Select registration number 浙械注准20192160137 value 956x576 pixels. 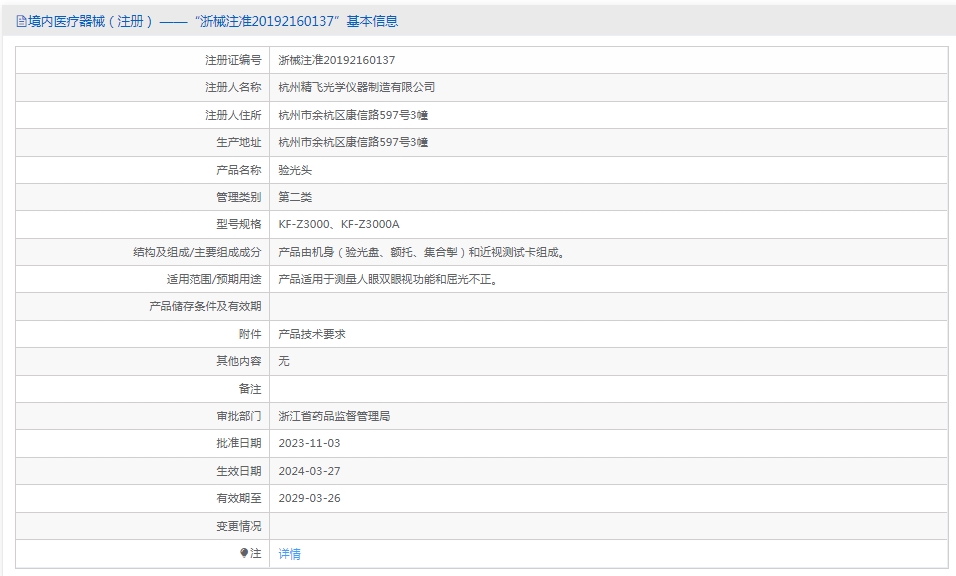tap(337, 60)
